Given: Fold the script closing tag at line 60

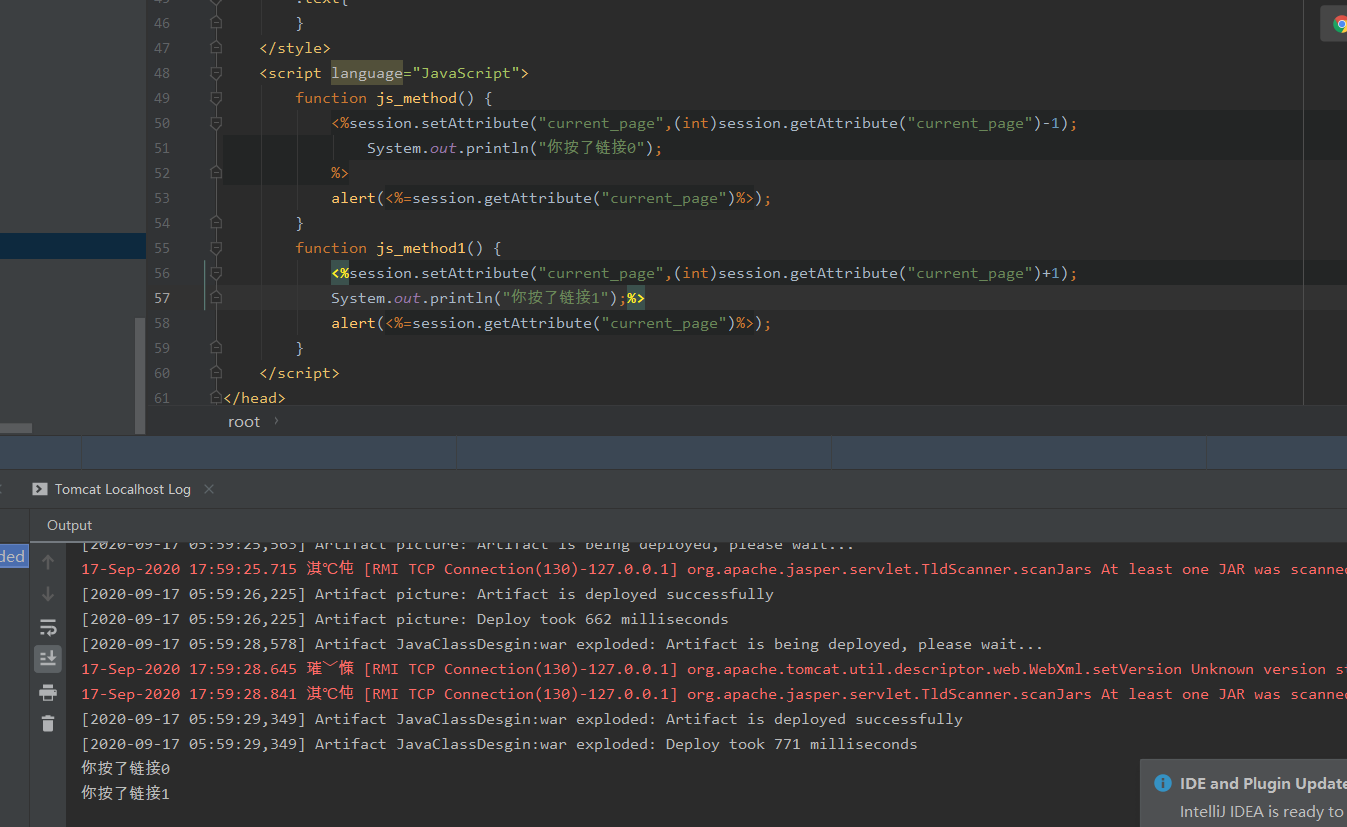Looking at the screenshot, I should tap(216, 373).
